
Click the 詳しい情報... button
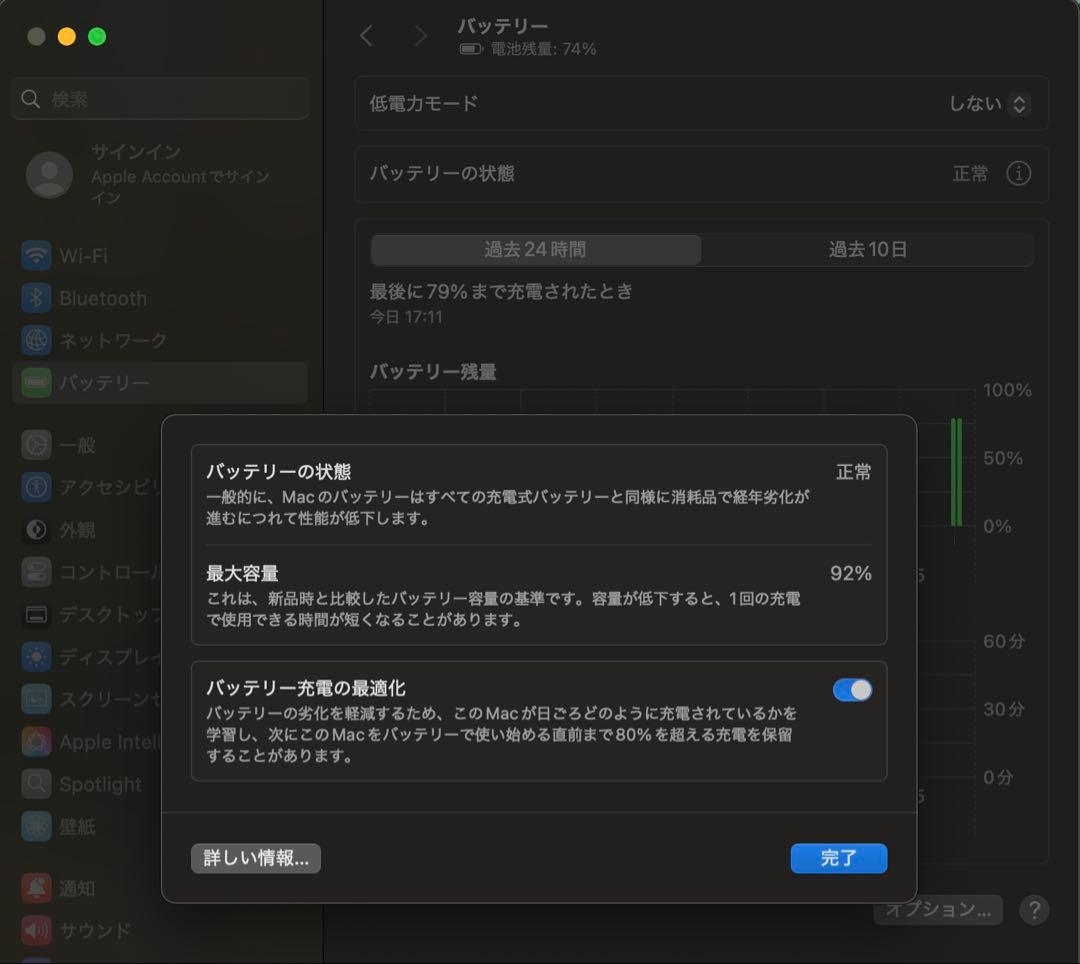coord(256,858)
